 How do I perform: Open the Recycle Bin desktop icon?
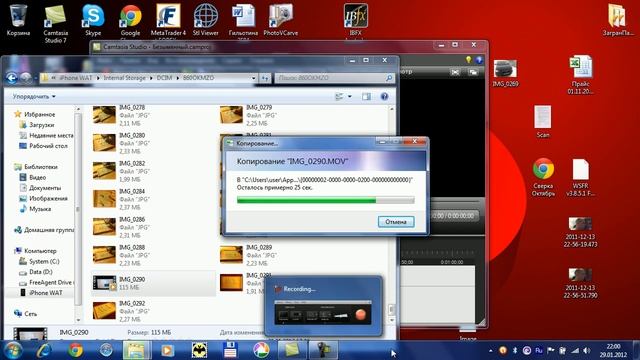18,20
